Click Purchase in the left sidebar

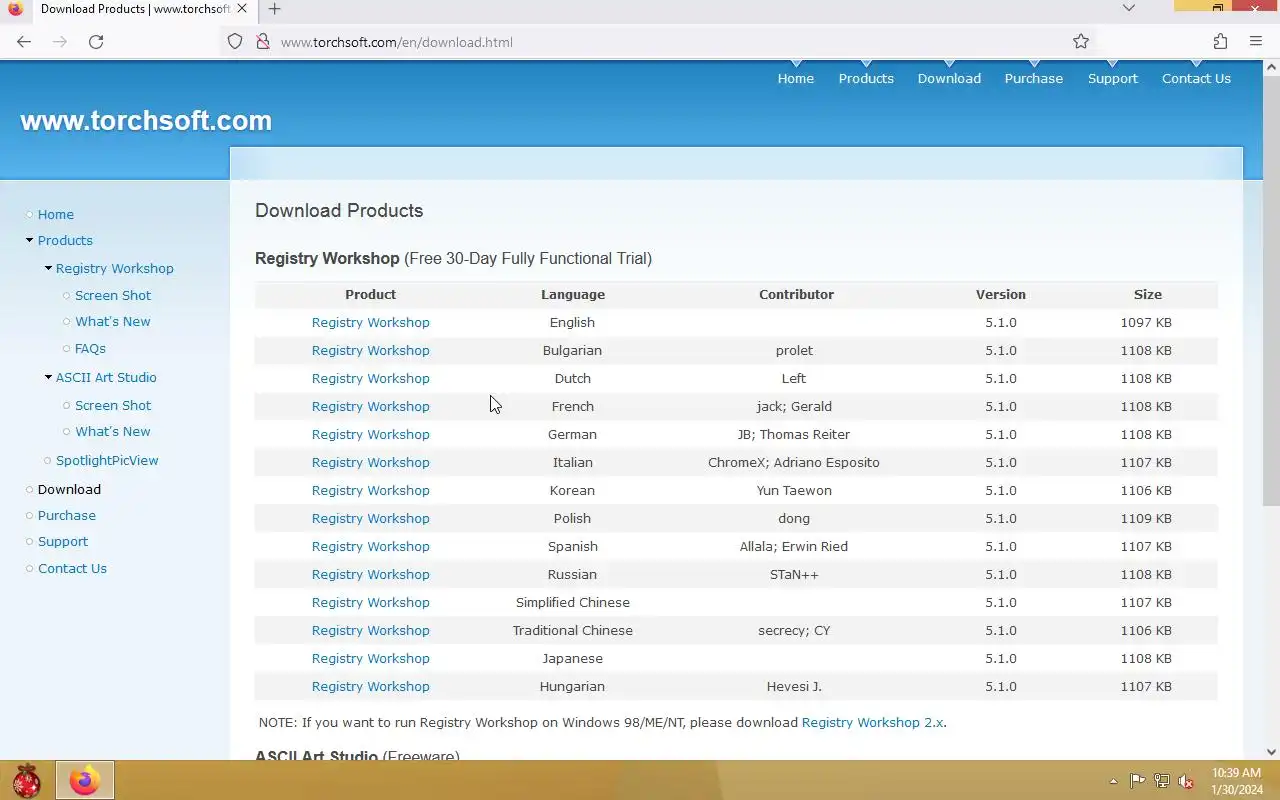point(67,515)
